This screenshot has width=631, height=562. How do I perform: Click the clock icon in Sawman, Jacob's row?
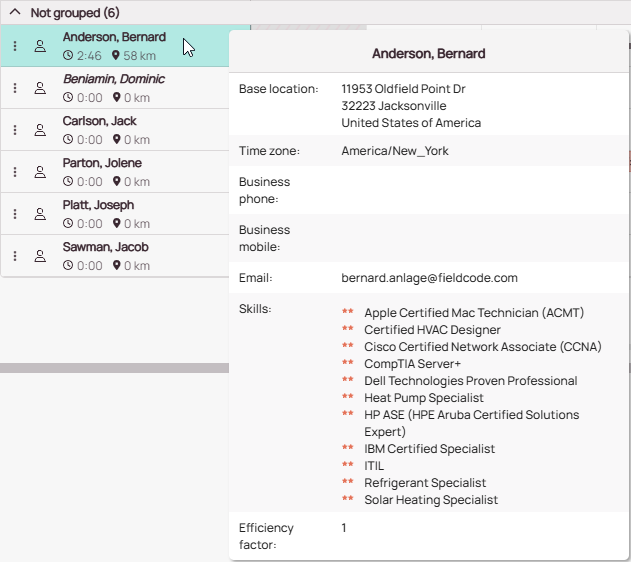point(68,265)
